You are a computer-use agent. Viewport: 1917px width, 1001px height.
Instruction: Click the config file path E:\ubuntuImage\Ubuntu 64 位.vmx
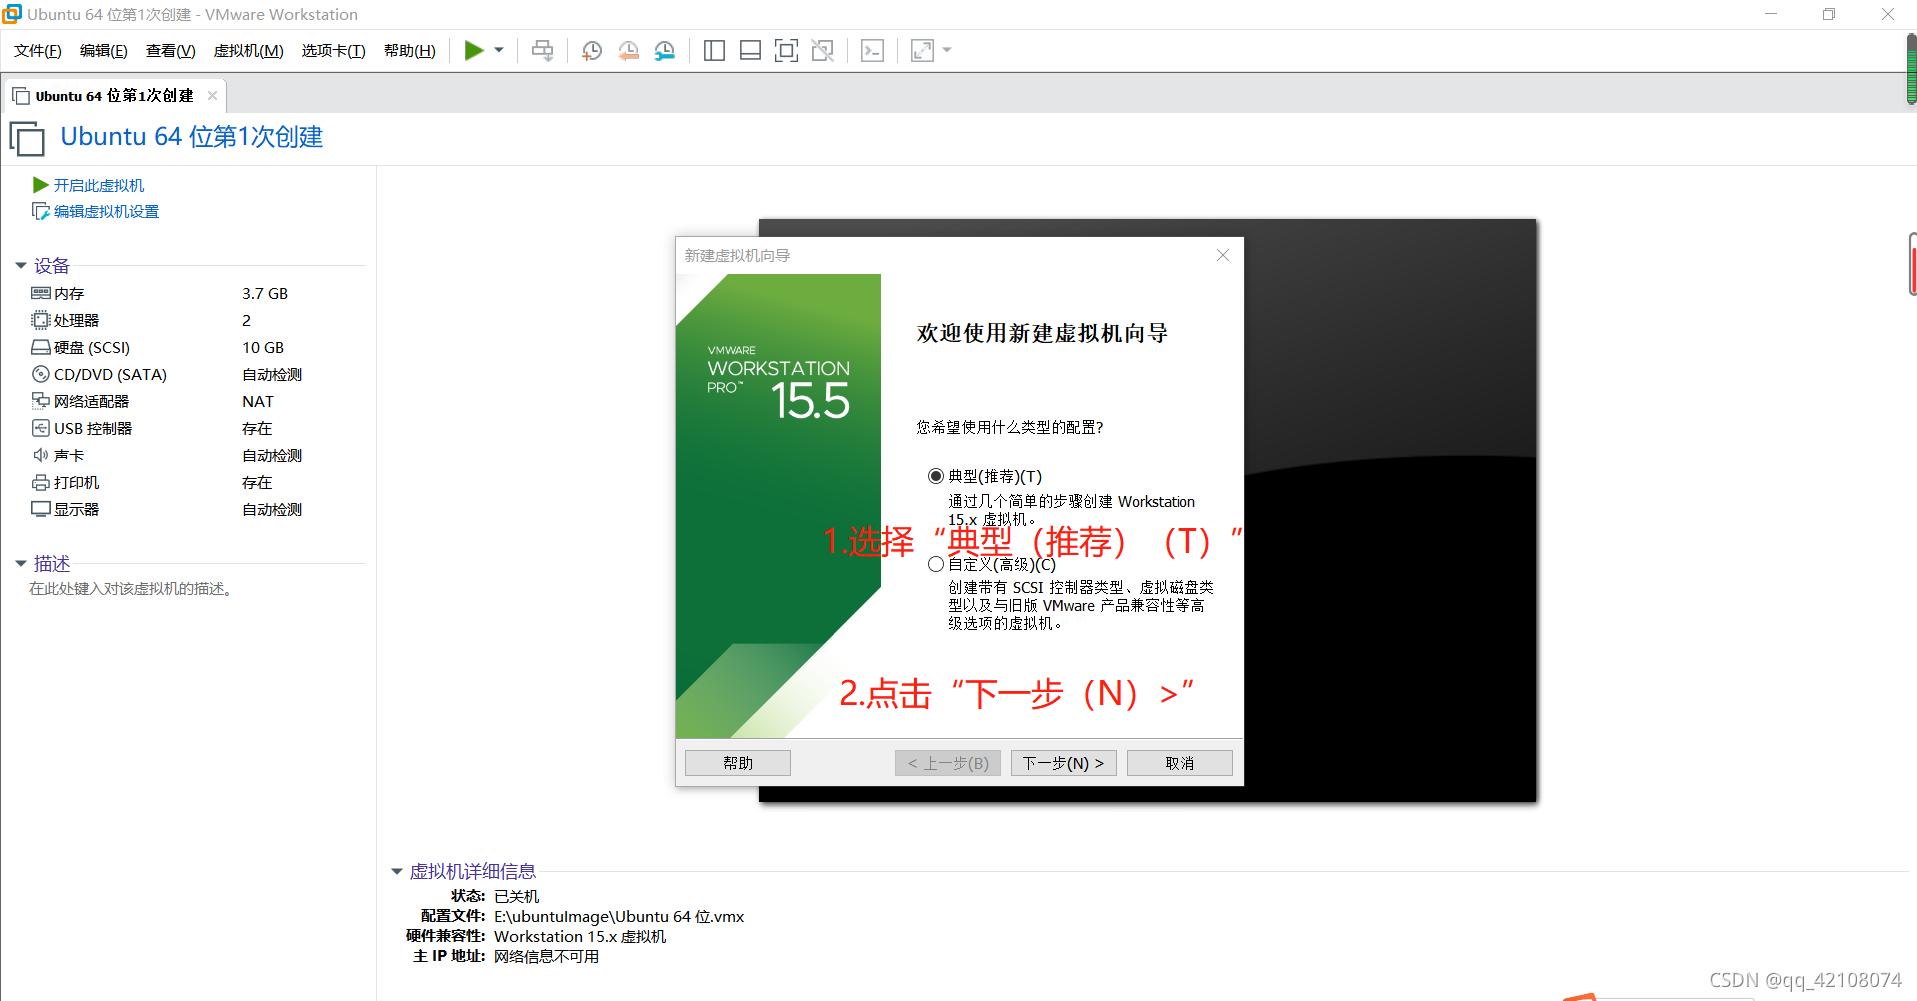pyautogui.click(x=619, y=917)
